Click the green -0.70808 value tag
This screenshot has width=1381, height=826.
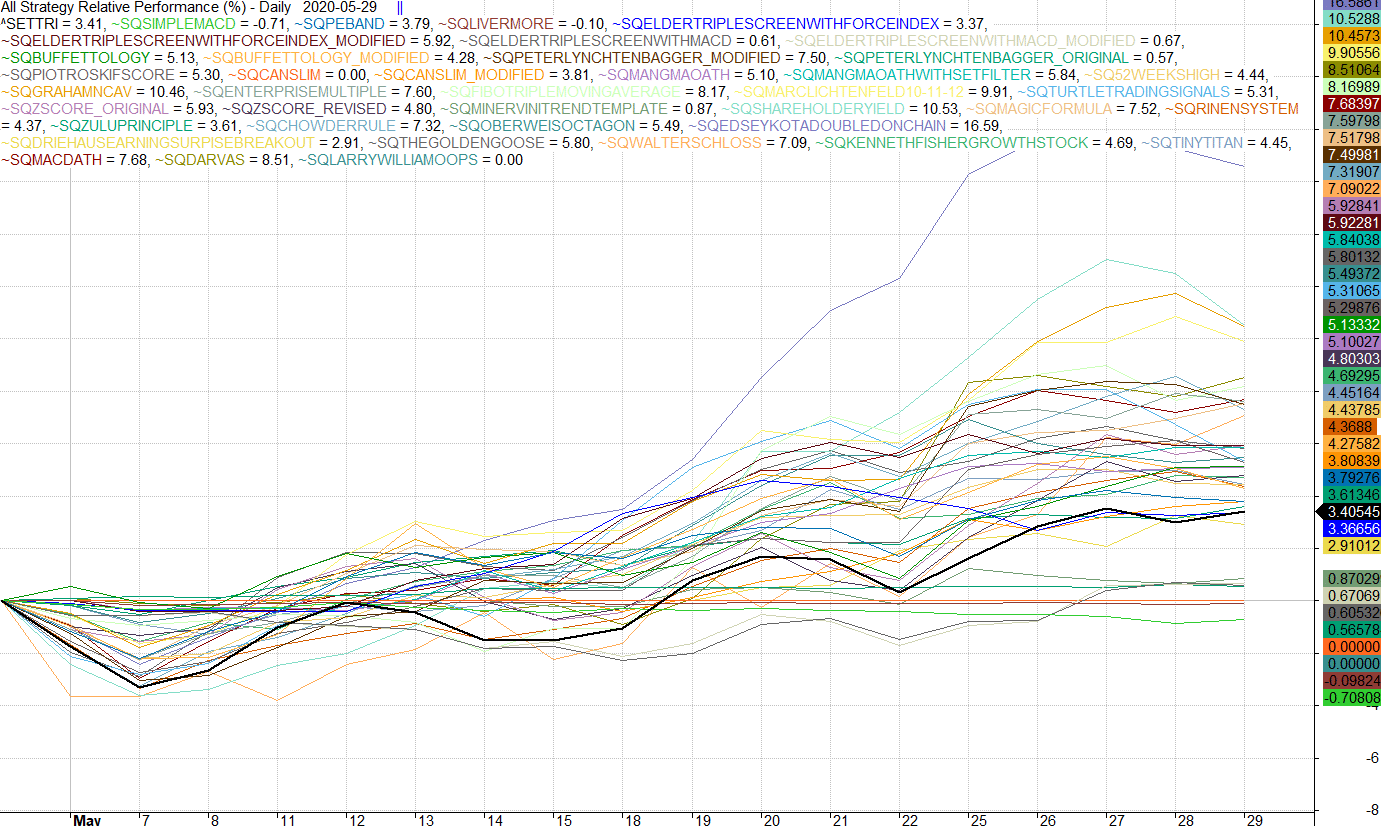coord(1351,698)
